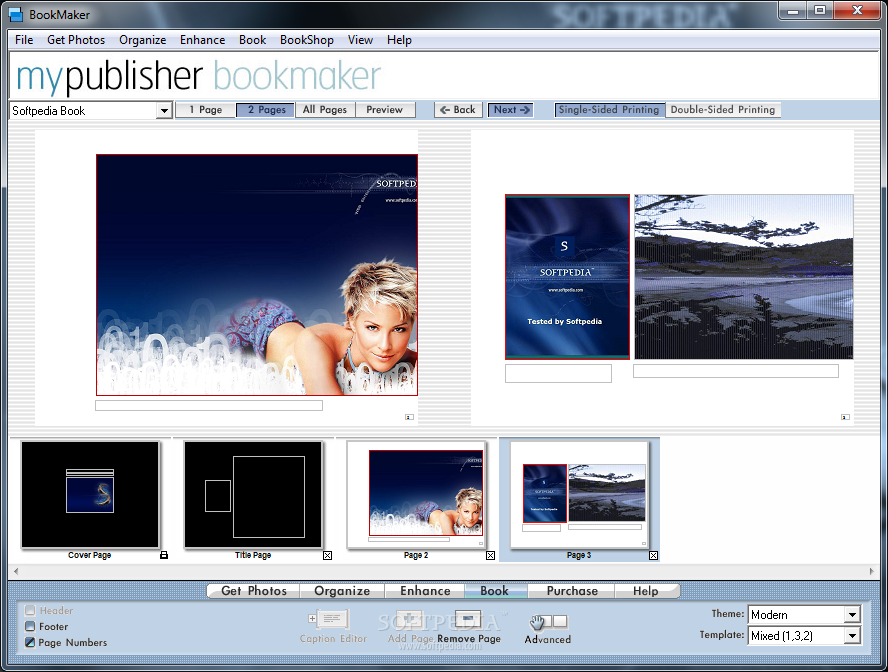The width and height of the screenshot is (888, 672).
Task: Open the Book menu
Action: pos(252,40)
